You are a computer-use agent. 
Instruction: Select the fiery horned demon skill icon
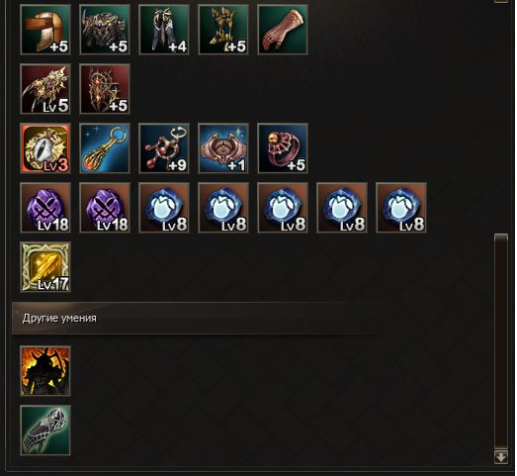tap(45, 371)
